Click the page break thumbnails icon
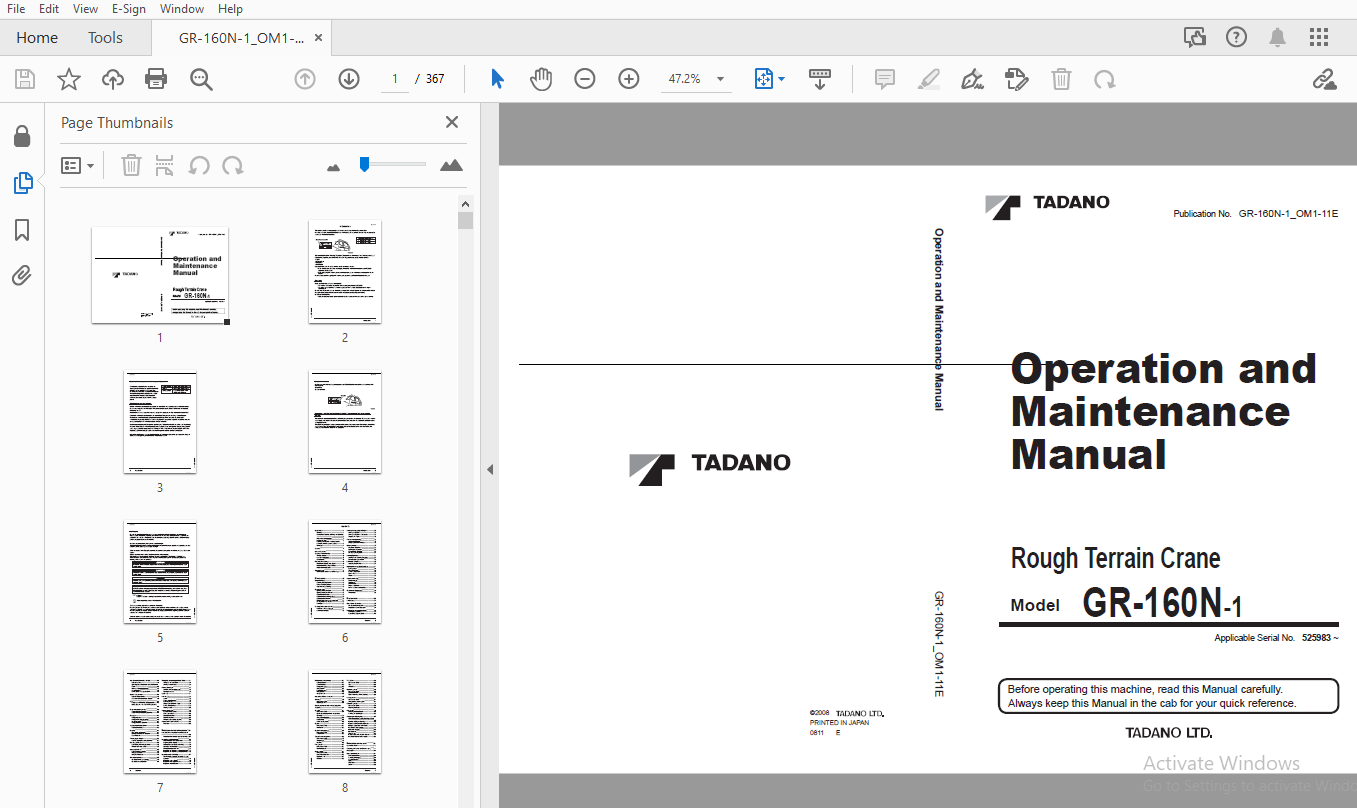1357x808 pixels. pyautogui.click(x=165, y=165)
